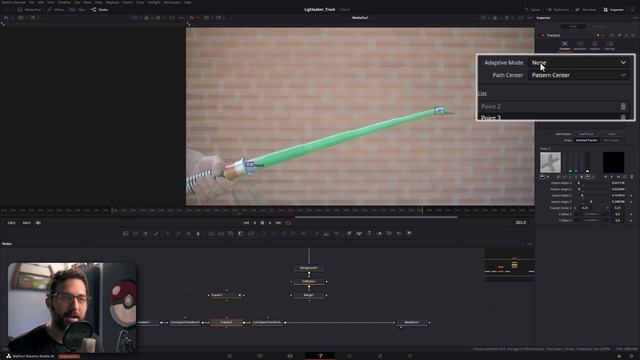Toggle loop playback

(x=288, y=223)
